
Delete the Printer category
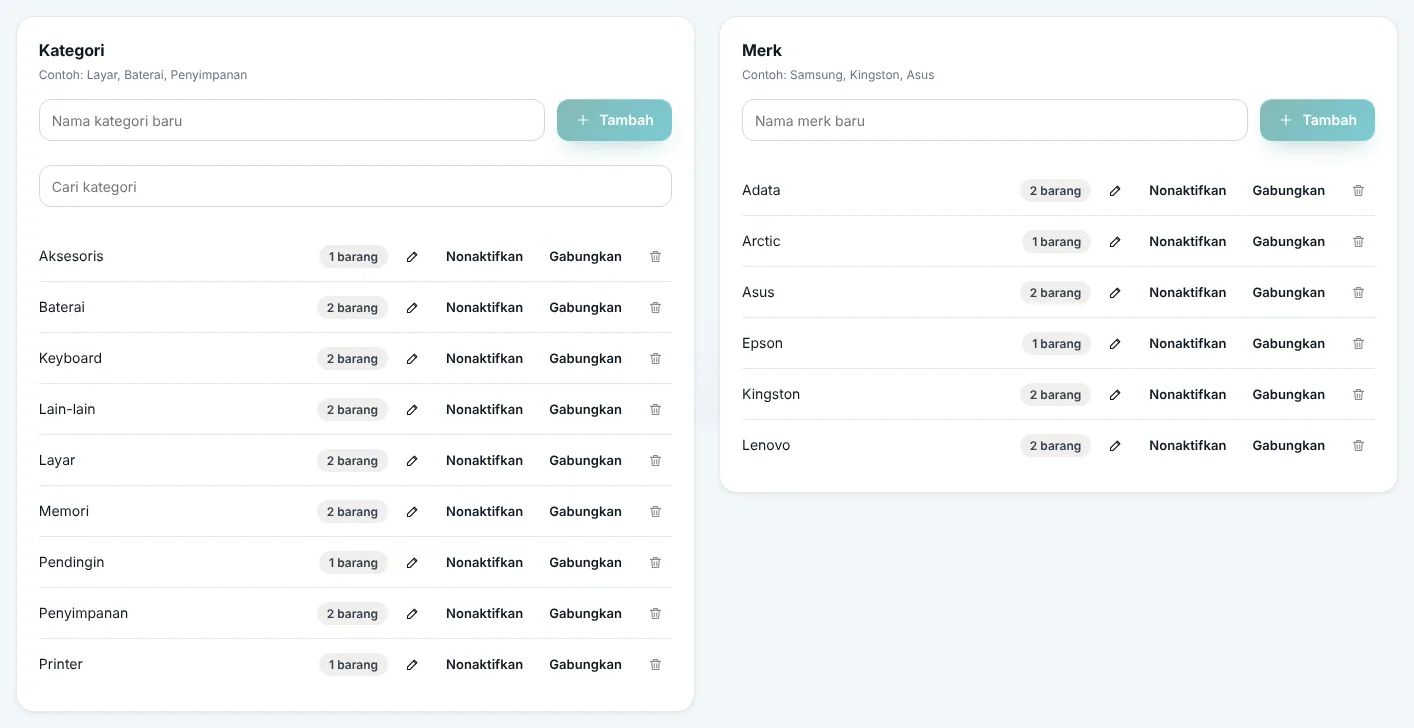click(x=656, y=665)
